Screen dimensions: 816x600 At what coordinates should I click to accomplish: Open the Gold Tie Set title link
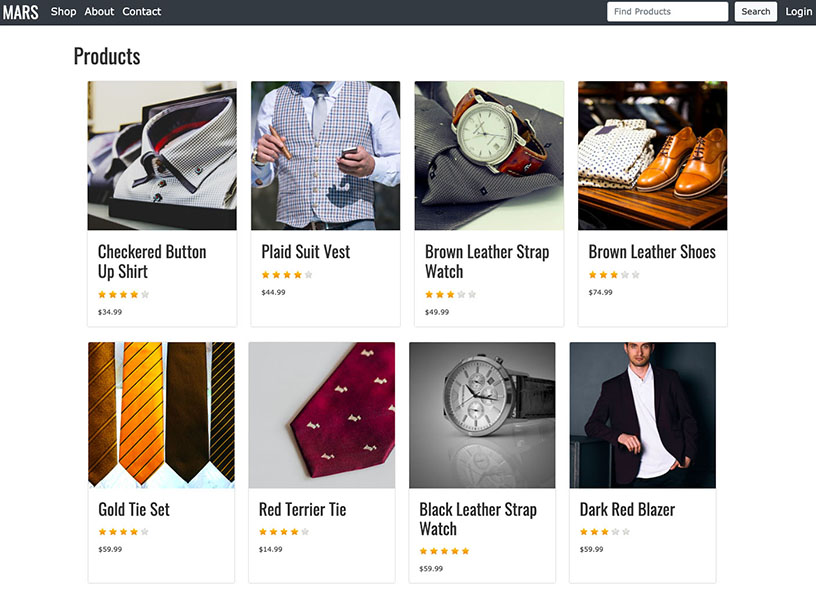pyautogui.click(x=134, y=509)
